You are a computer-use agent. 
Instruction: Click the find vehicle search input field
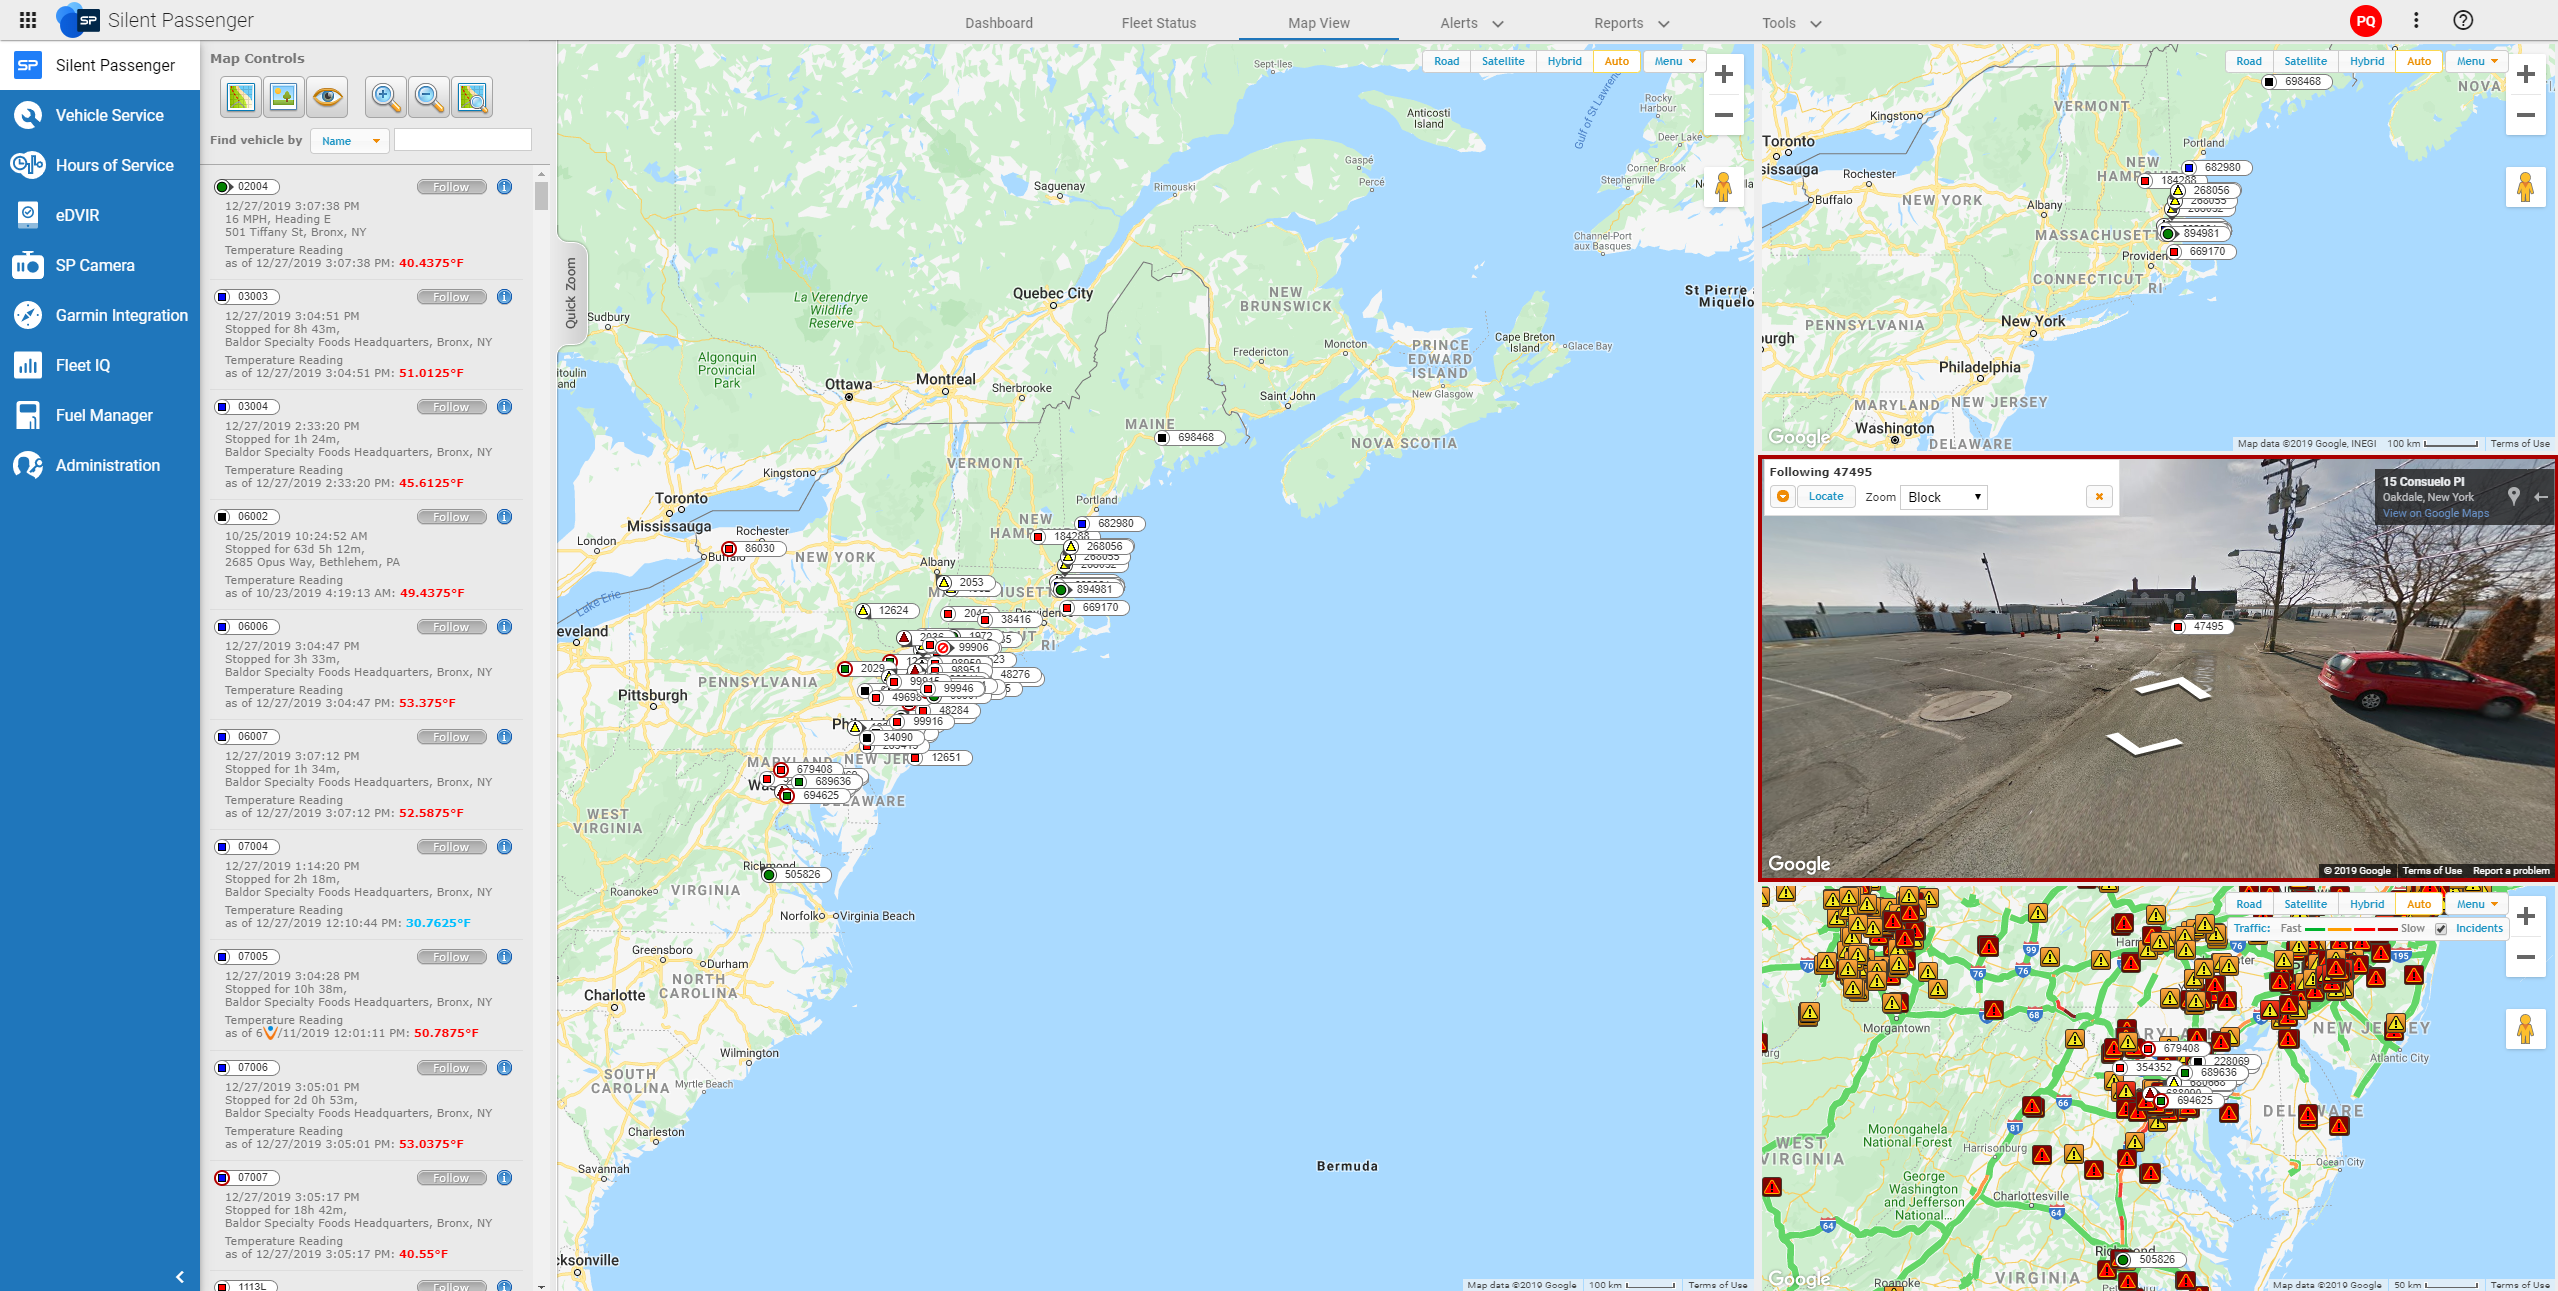click(x=462, y=140)
